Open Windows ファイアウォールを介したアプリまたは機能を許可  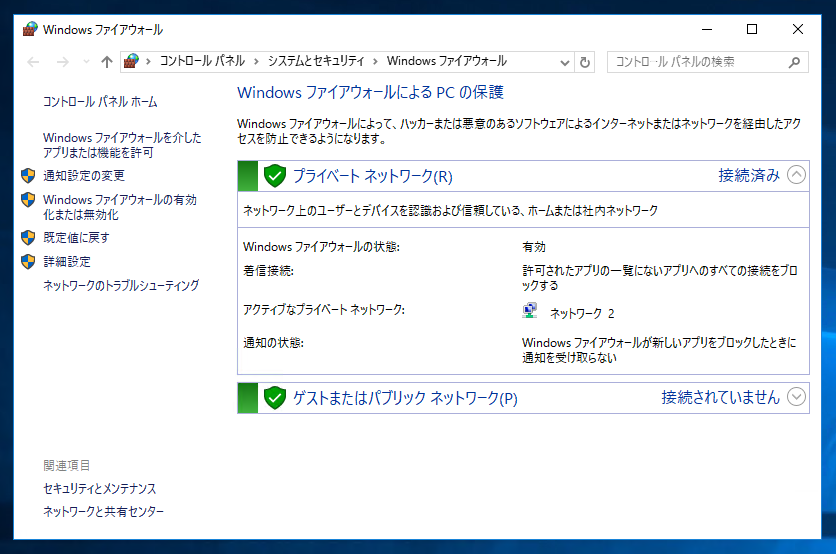point(122,145)
